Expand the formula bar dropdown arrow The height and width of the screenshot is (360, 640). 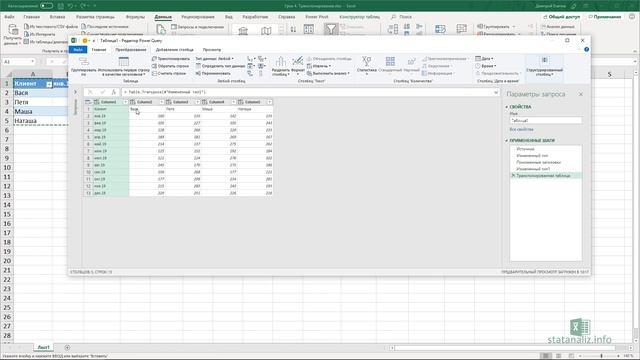coord(496,93)
